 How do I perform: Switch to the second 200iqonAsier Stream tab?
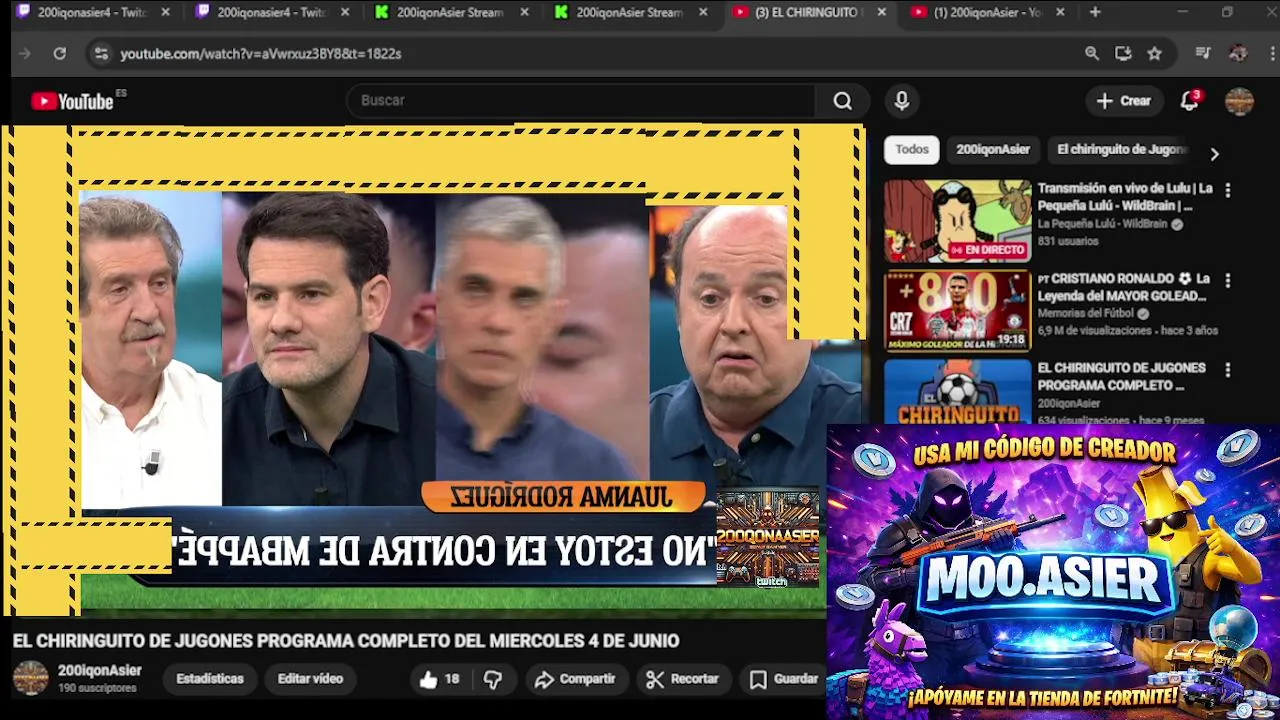[629, 13]
